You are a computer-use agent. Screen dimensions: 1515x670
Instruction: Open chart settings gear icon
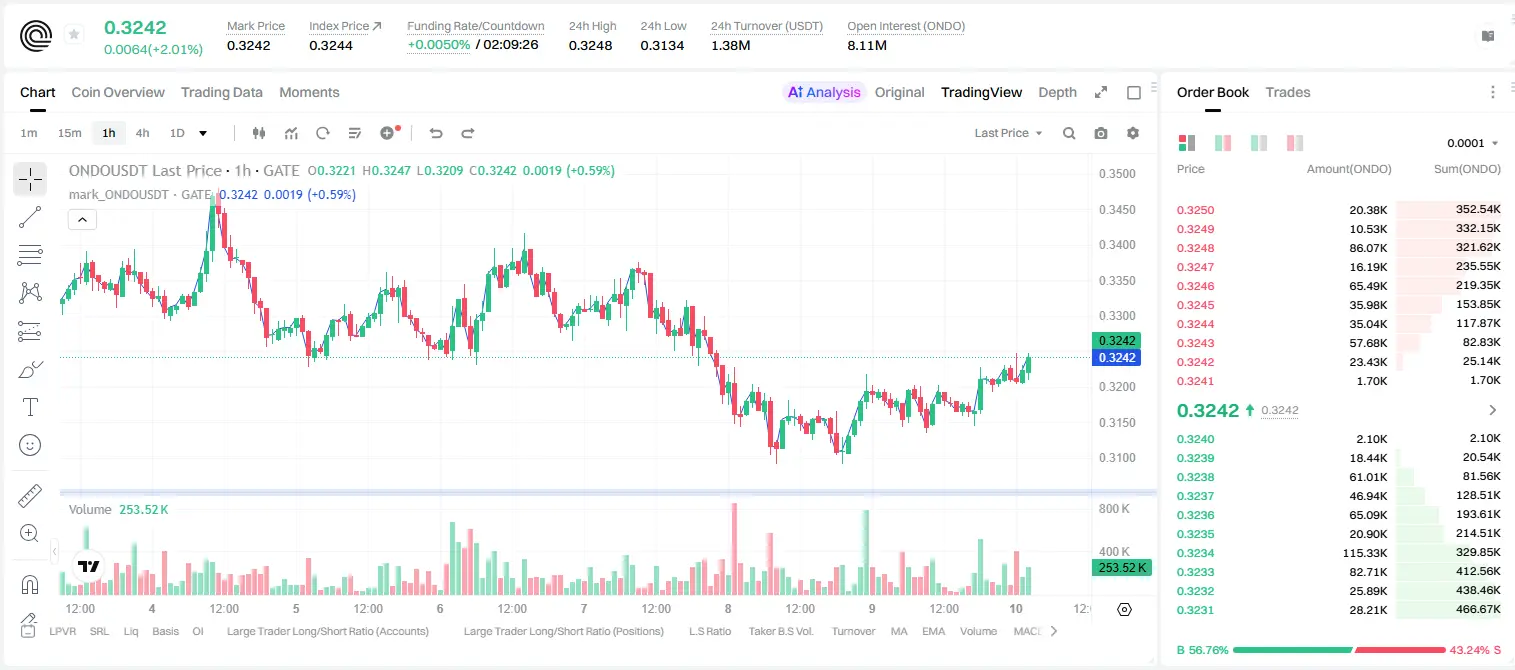(x=1133, y=133)
